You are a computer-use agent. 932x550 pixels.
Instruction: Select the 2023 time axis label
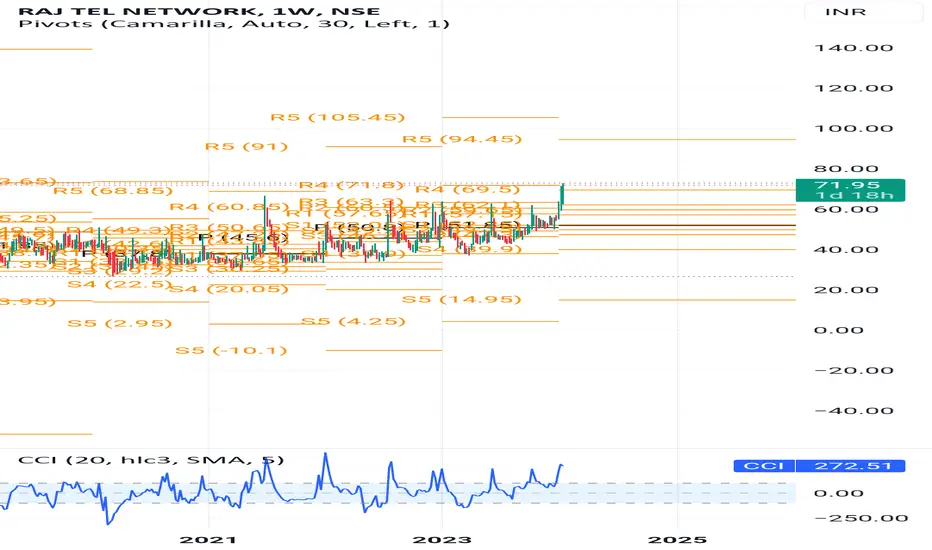coord(442,540)
